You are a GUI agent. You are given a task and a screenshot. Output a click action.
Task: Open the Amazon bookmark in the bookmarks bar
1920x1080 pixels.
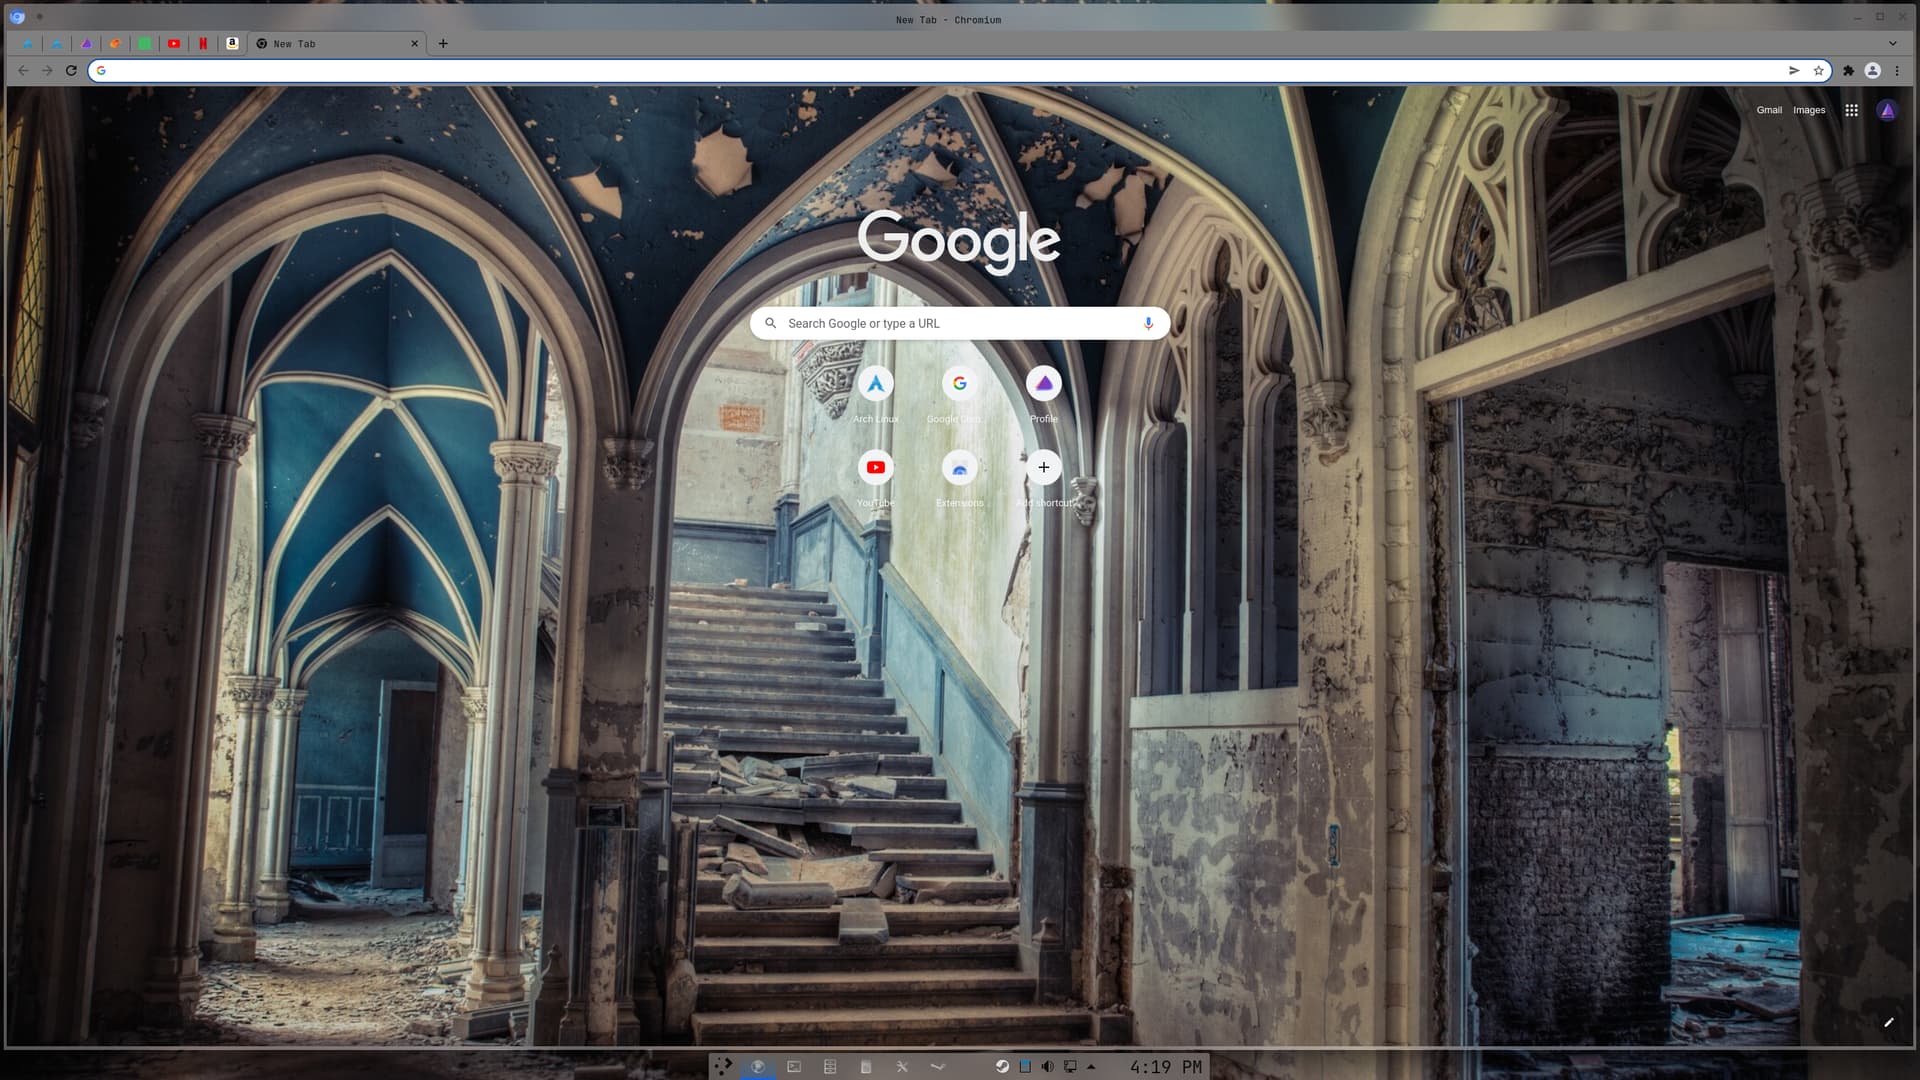tap(233, 43)
